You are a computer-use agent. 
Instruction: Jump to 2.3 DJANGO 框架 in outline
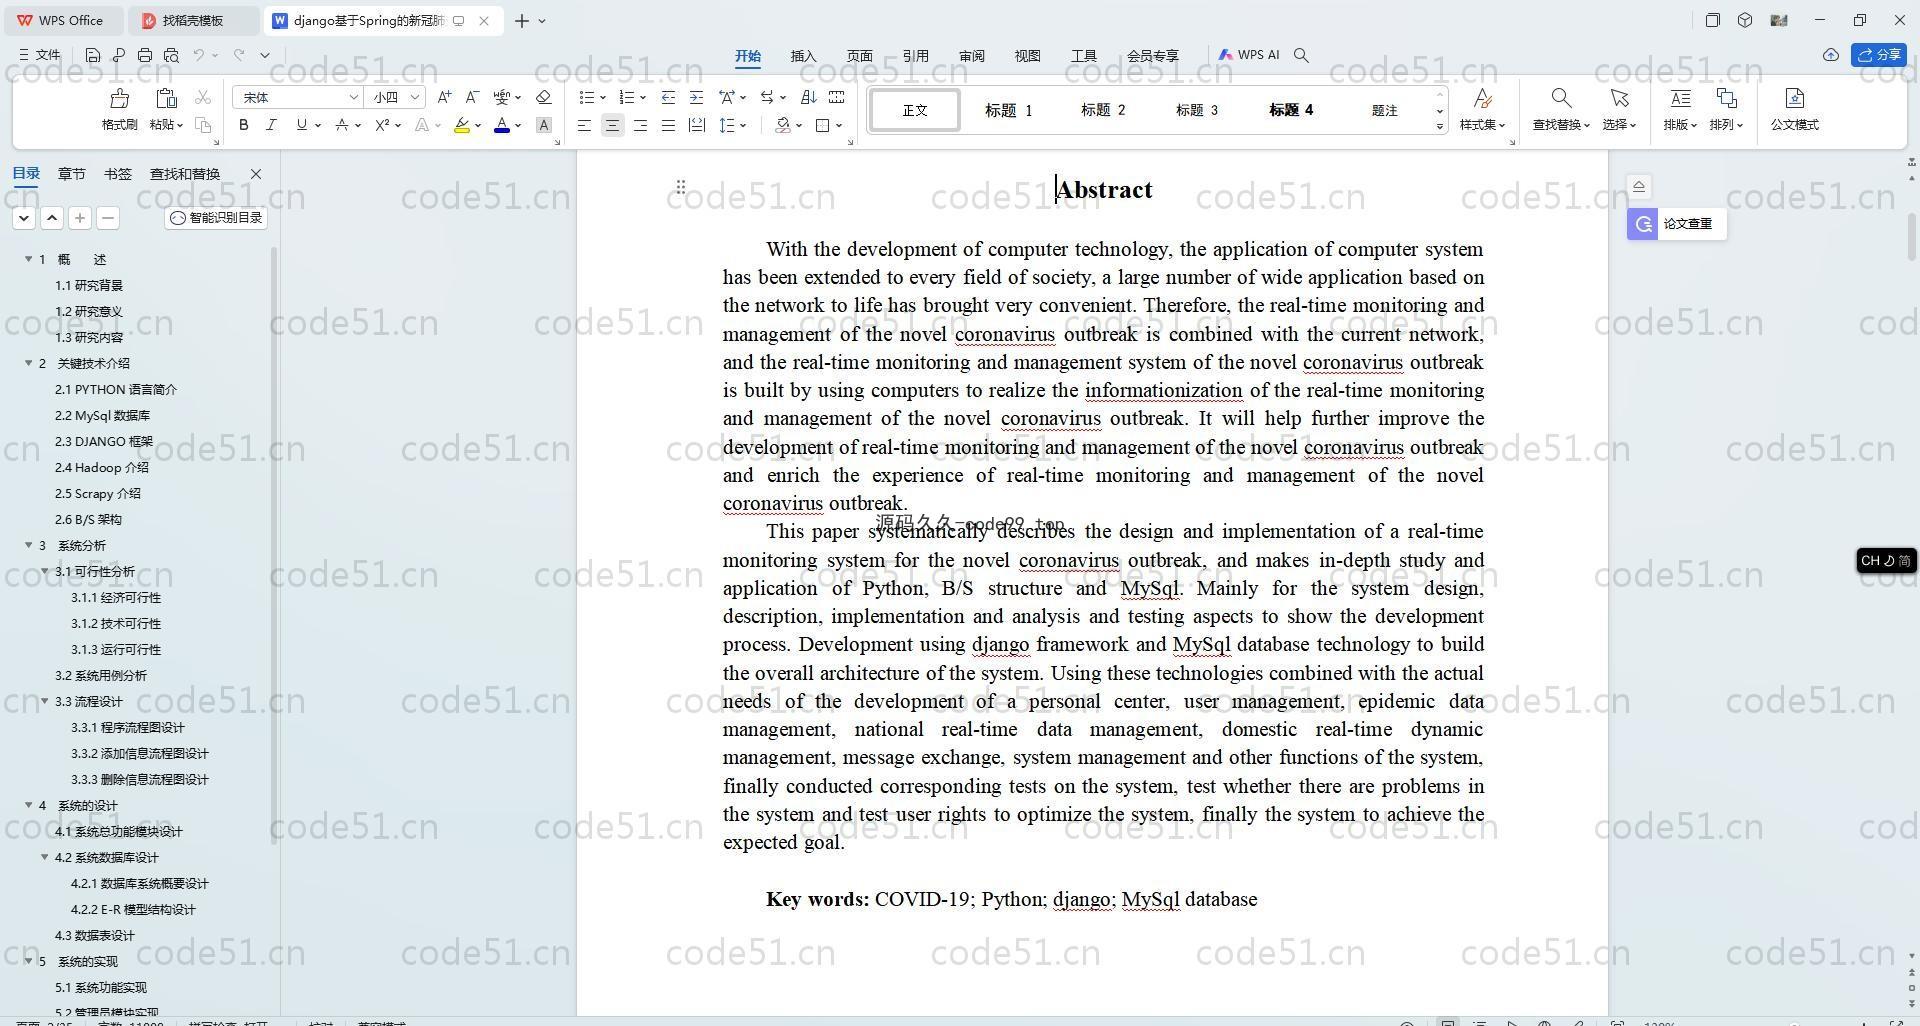[x=104, y=441]
